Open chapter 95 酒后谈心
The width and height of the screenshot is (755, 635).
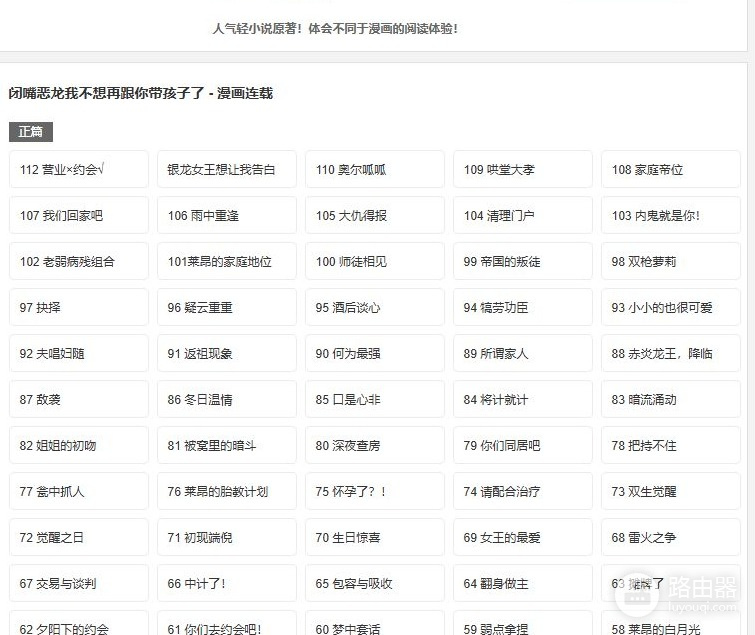coord(375,307)
